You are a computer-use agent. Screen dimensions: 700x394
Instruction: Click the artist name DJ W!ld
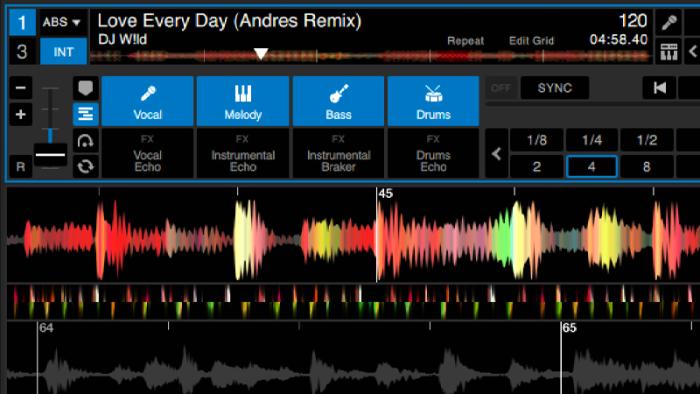click(x=122, y=40)
